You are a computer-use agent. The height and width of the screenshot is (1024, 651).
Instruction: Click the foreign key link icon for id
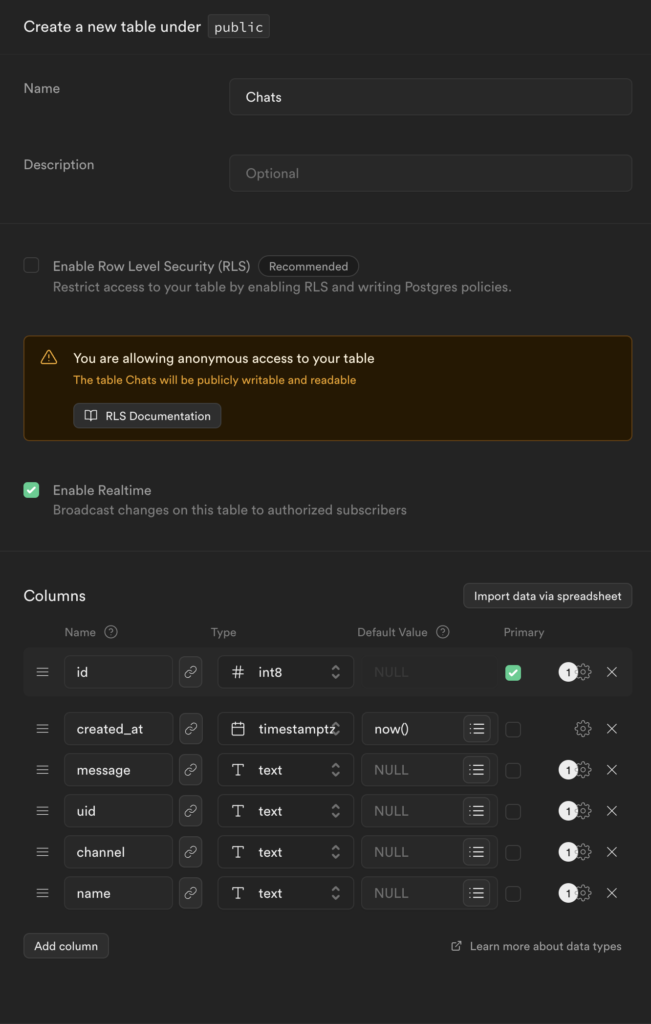click(x=191, y=672)
